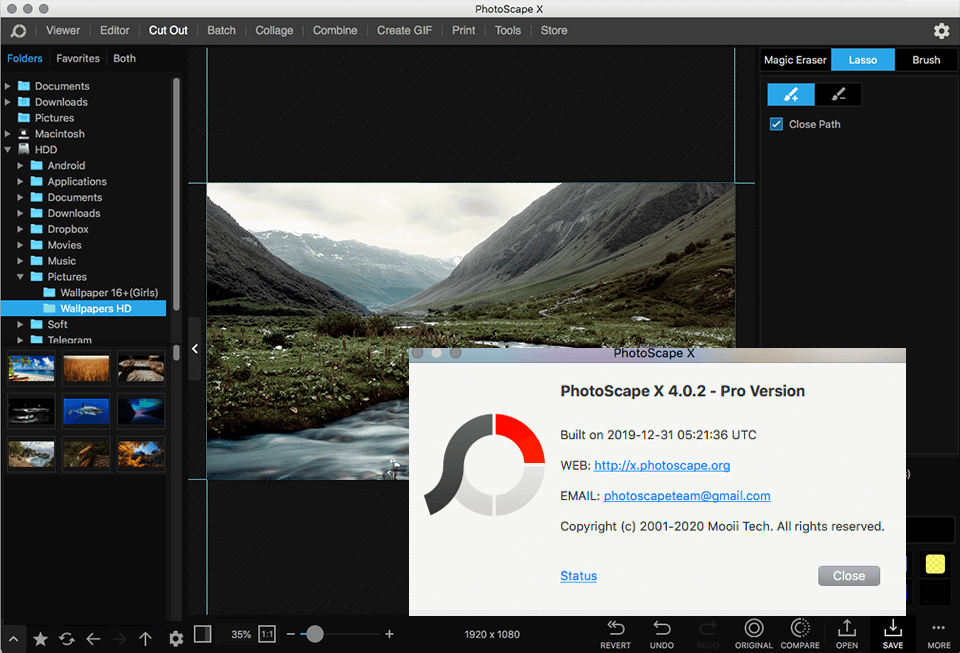Click the bottom-left up chevron icon
The width and height of the screenshot is (960, 653).
click(13, 639)
